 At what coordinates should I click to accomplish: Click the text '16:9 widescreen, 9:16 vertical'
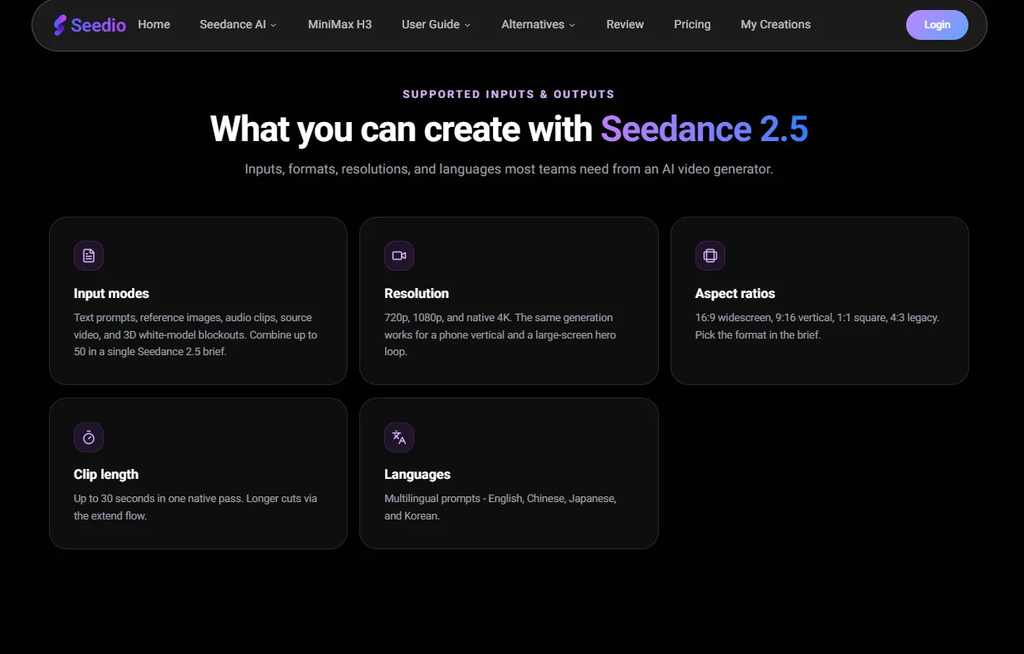[764, 318]
